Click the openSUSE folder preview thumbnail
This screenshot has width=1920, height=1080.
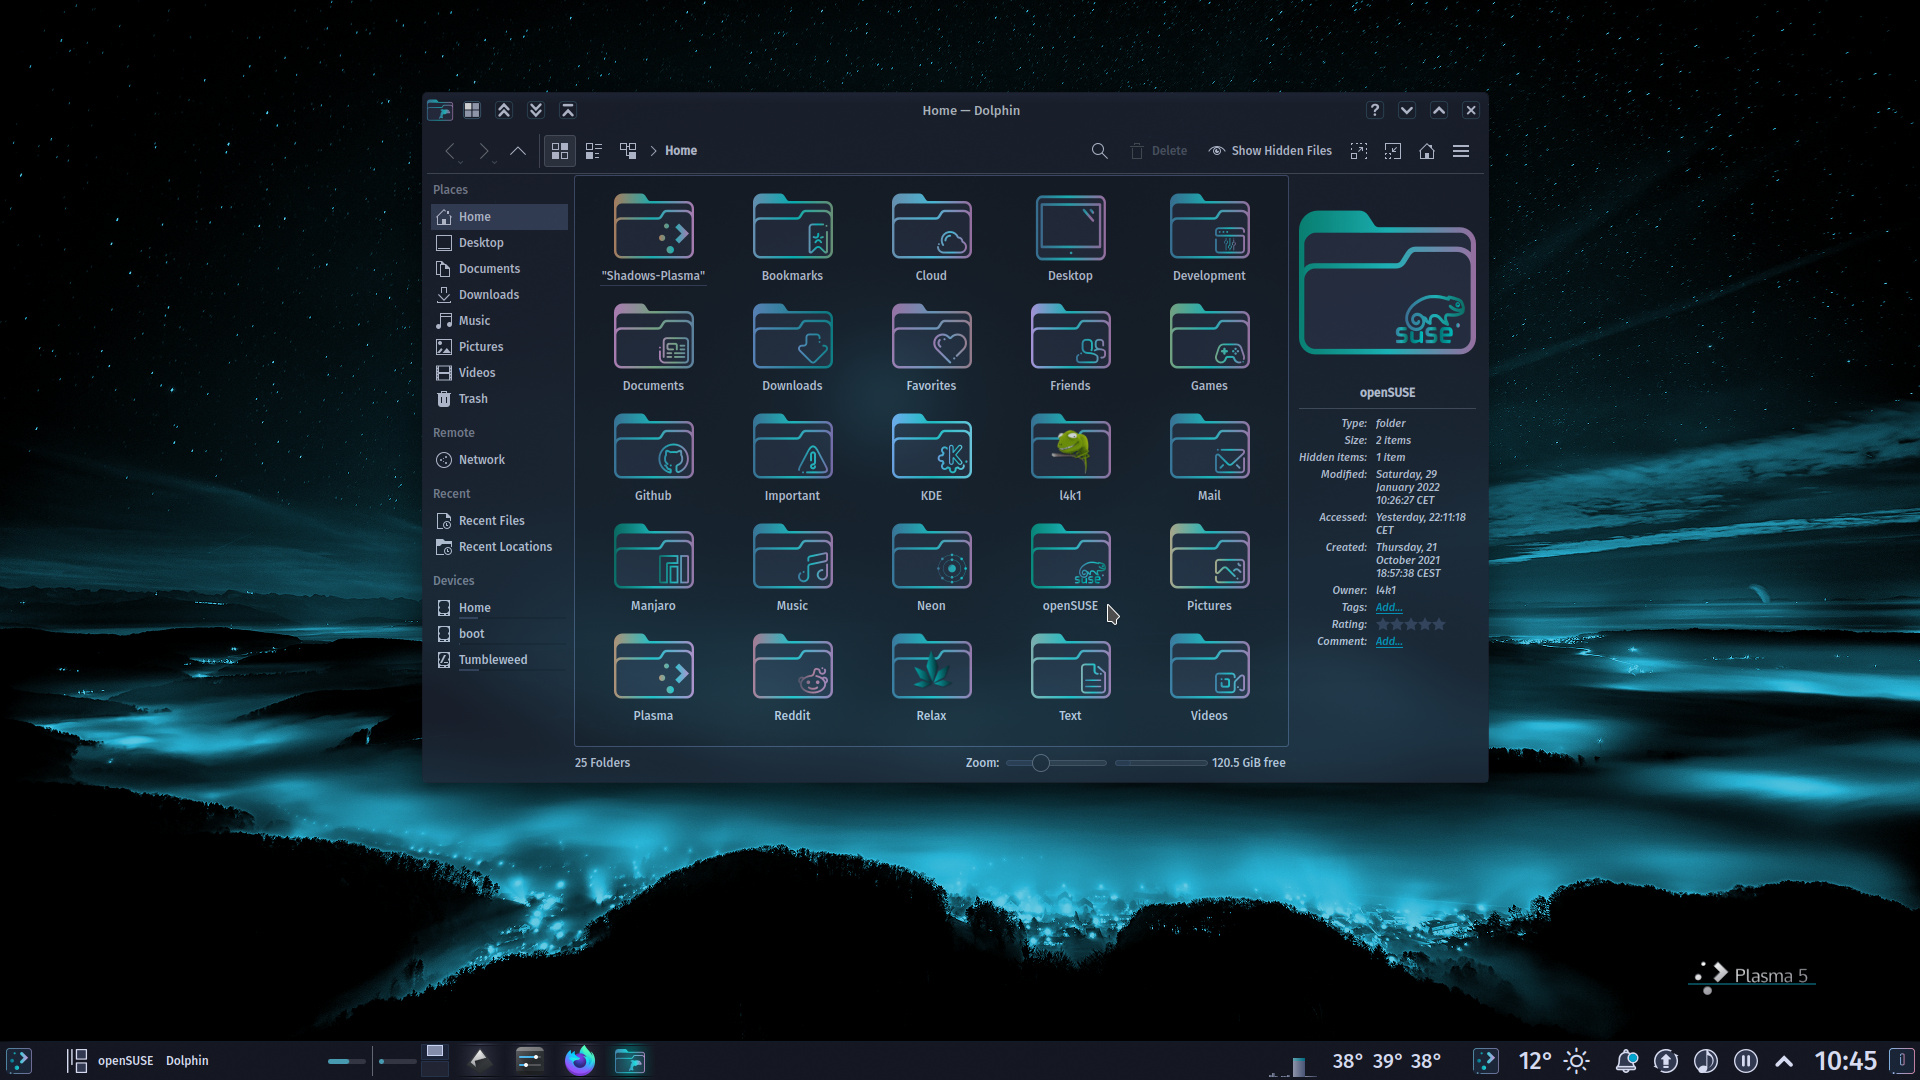pyautogui.click(x=1387, y=283)
